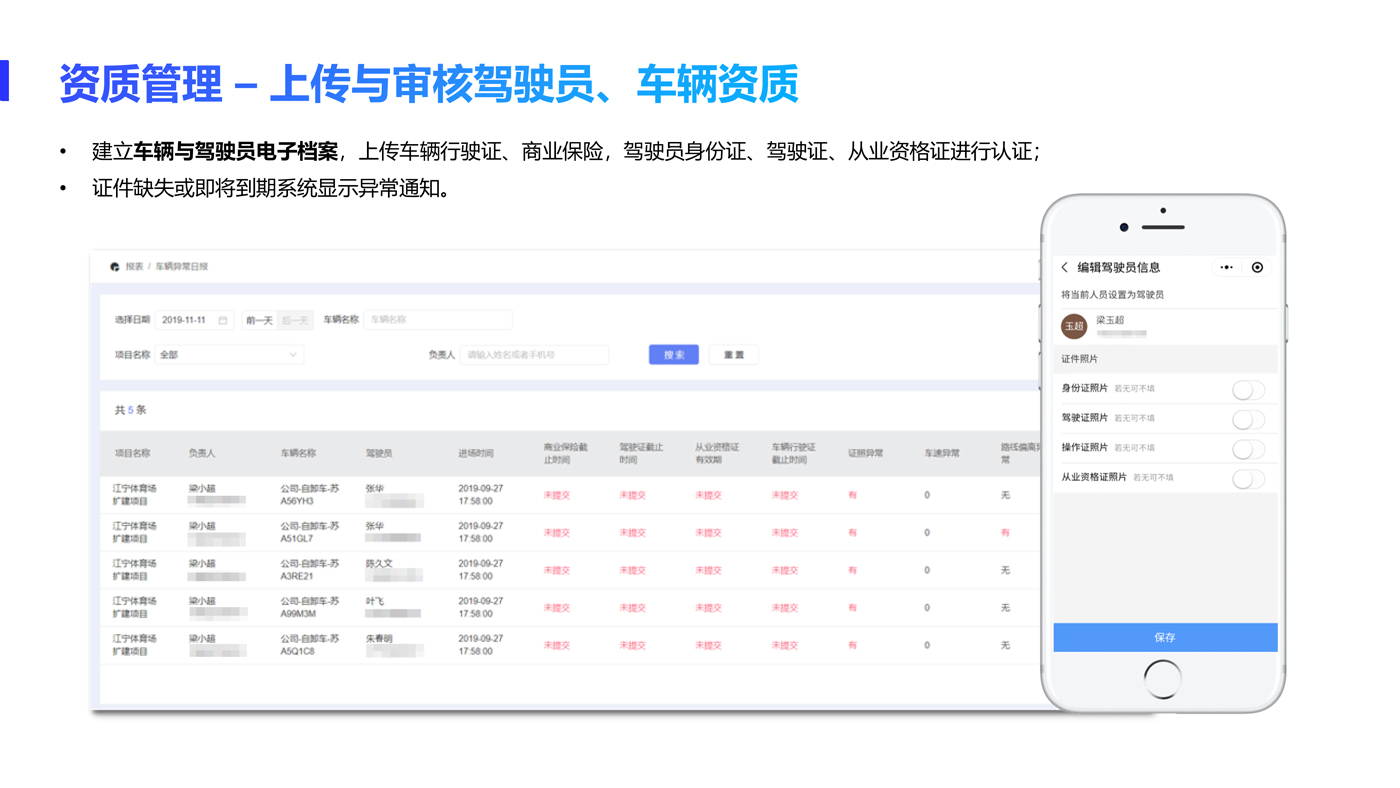Toggle the 身份证照片 switch
The width and height of the screenshot is (1400, 788).
pyautogui.click(x=1248, y=390)
